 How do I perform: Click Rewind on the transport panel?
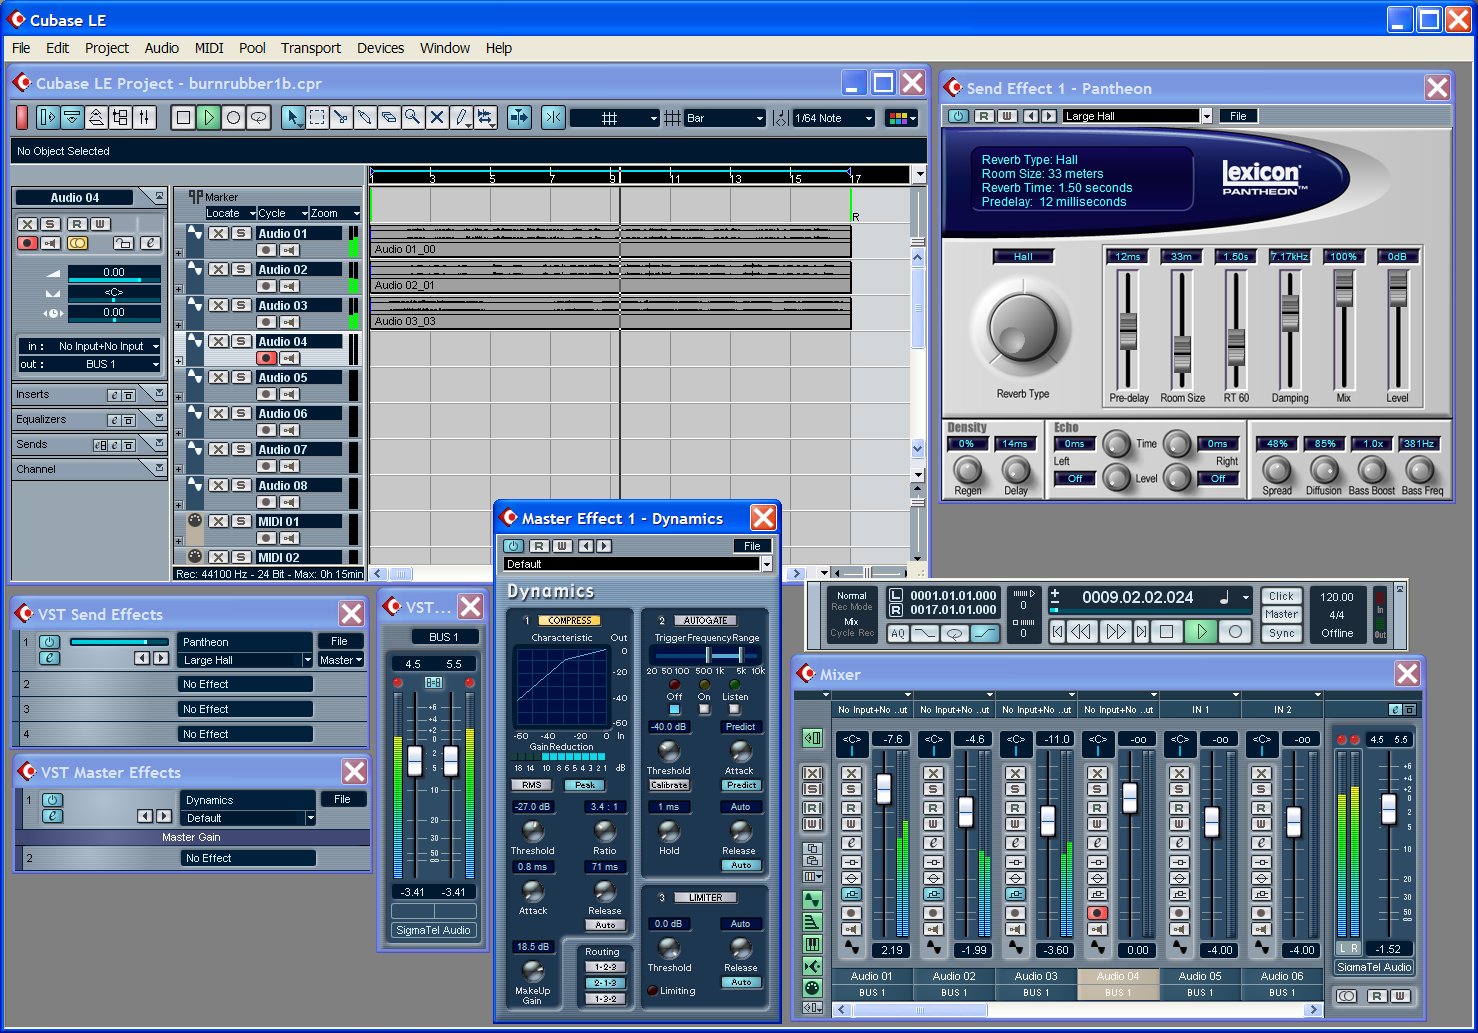tap(1080, 631)
